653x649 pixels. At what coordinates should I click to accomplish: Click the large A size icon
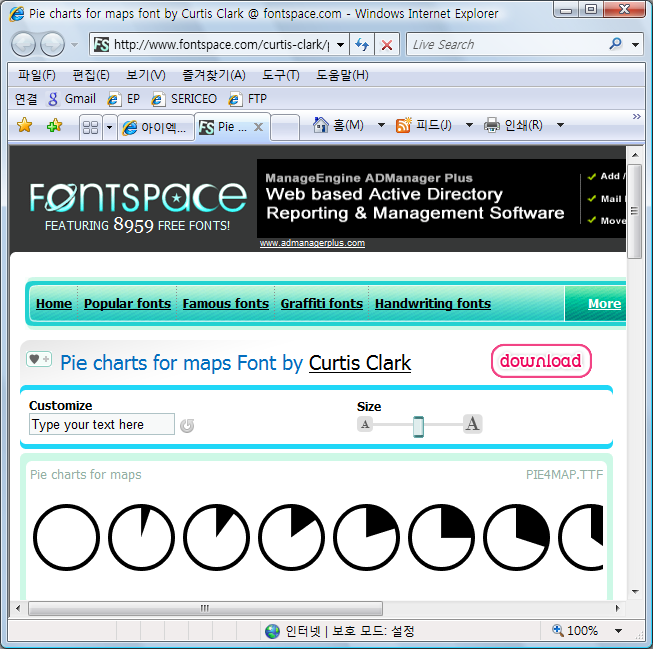tap(472, 424)
